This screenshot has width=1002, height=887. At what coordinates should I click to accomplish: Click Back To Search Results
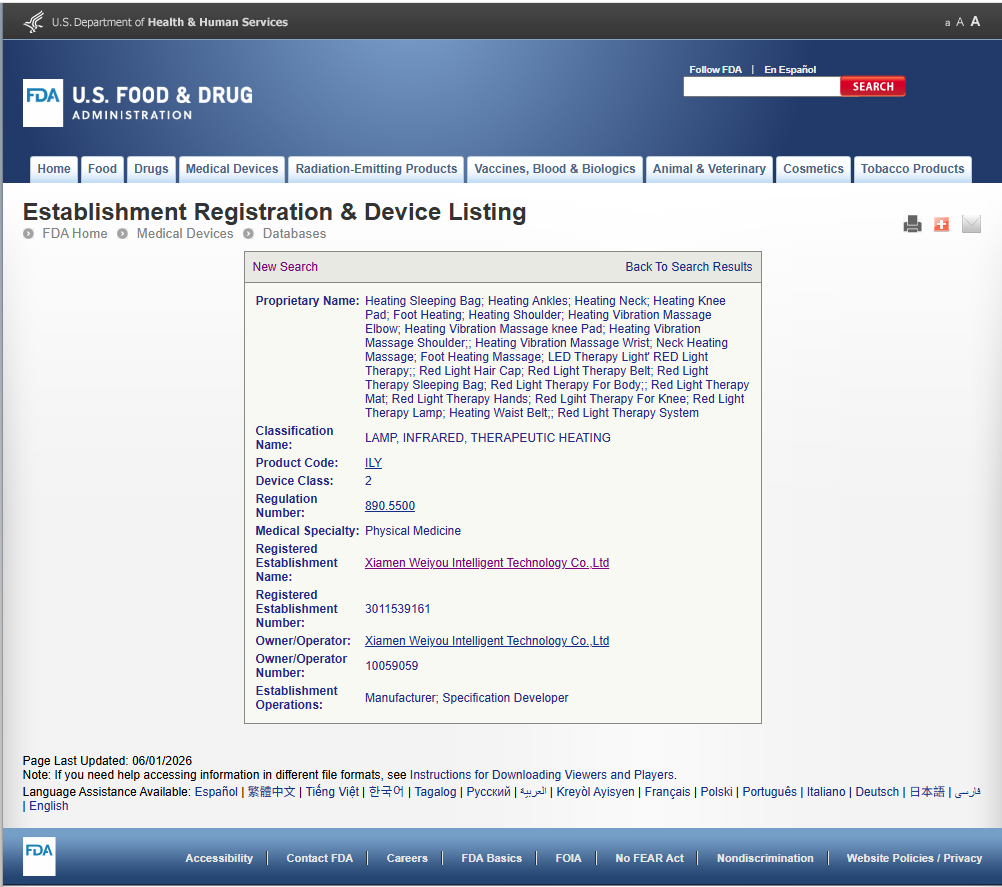[688, 266]
